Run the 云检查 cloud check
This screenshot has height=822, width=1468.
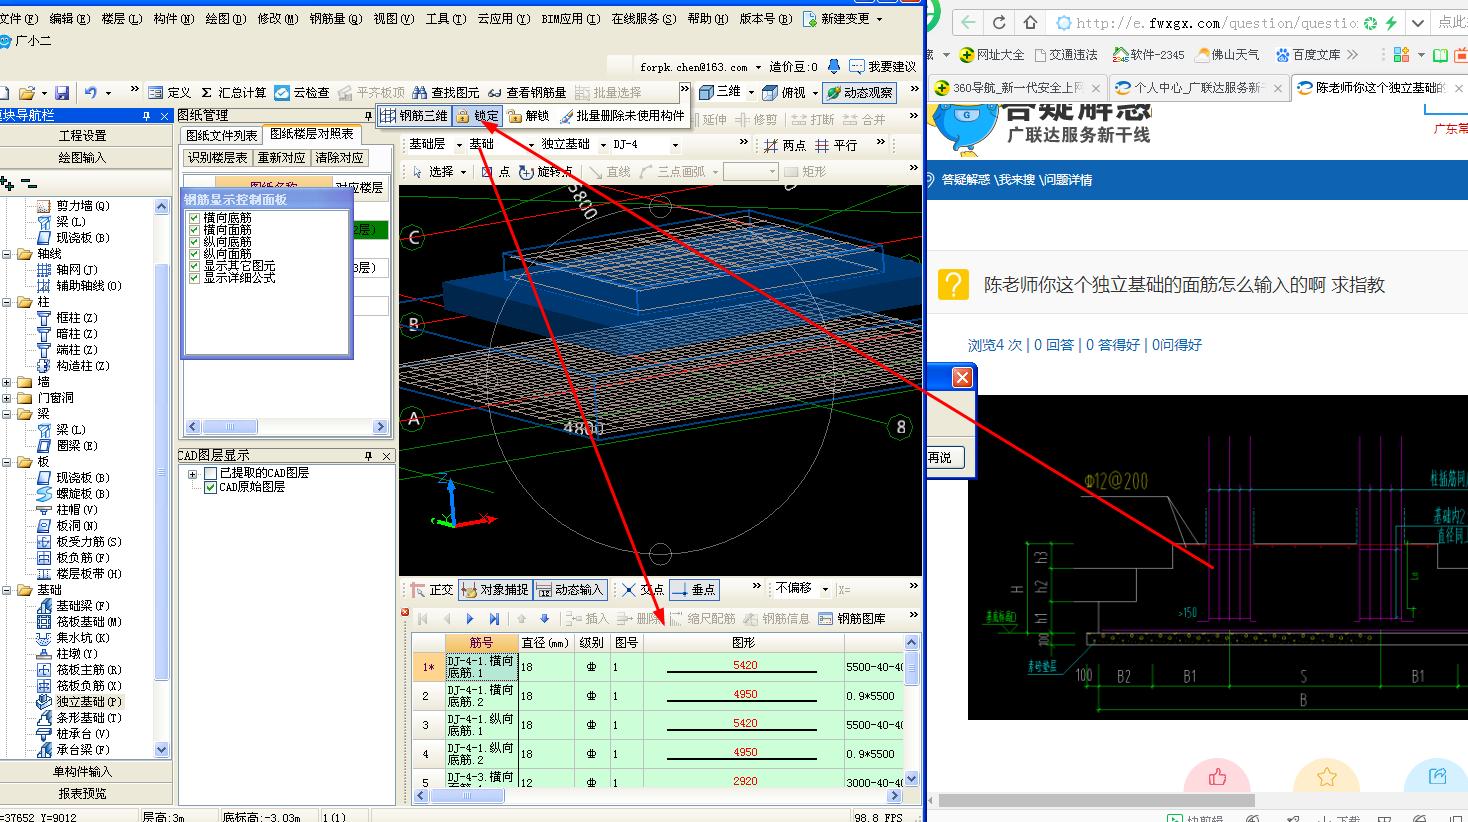[303, 93]
